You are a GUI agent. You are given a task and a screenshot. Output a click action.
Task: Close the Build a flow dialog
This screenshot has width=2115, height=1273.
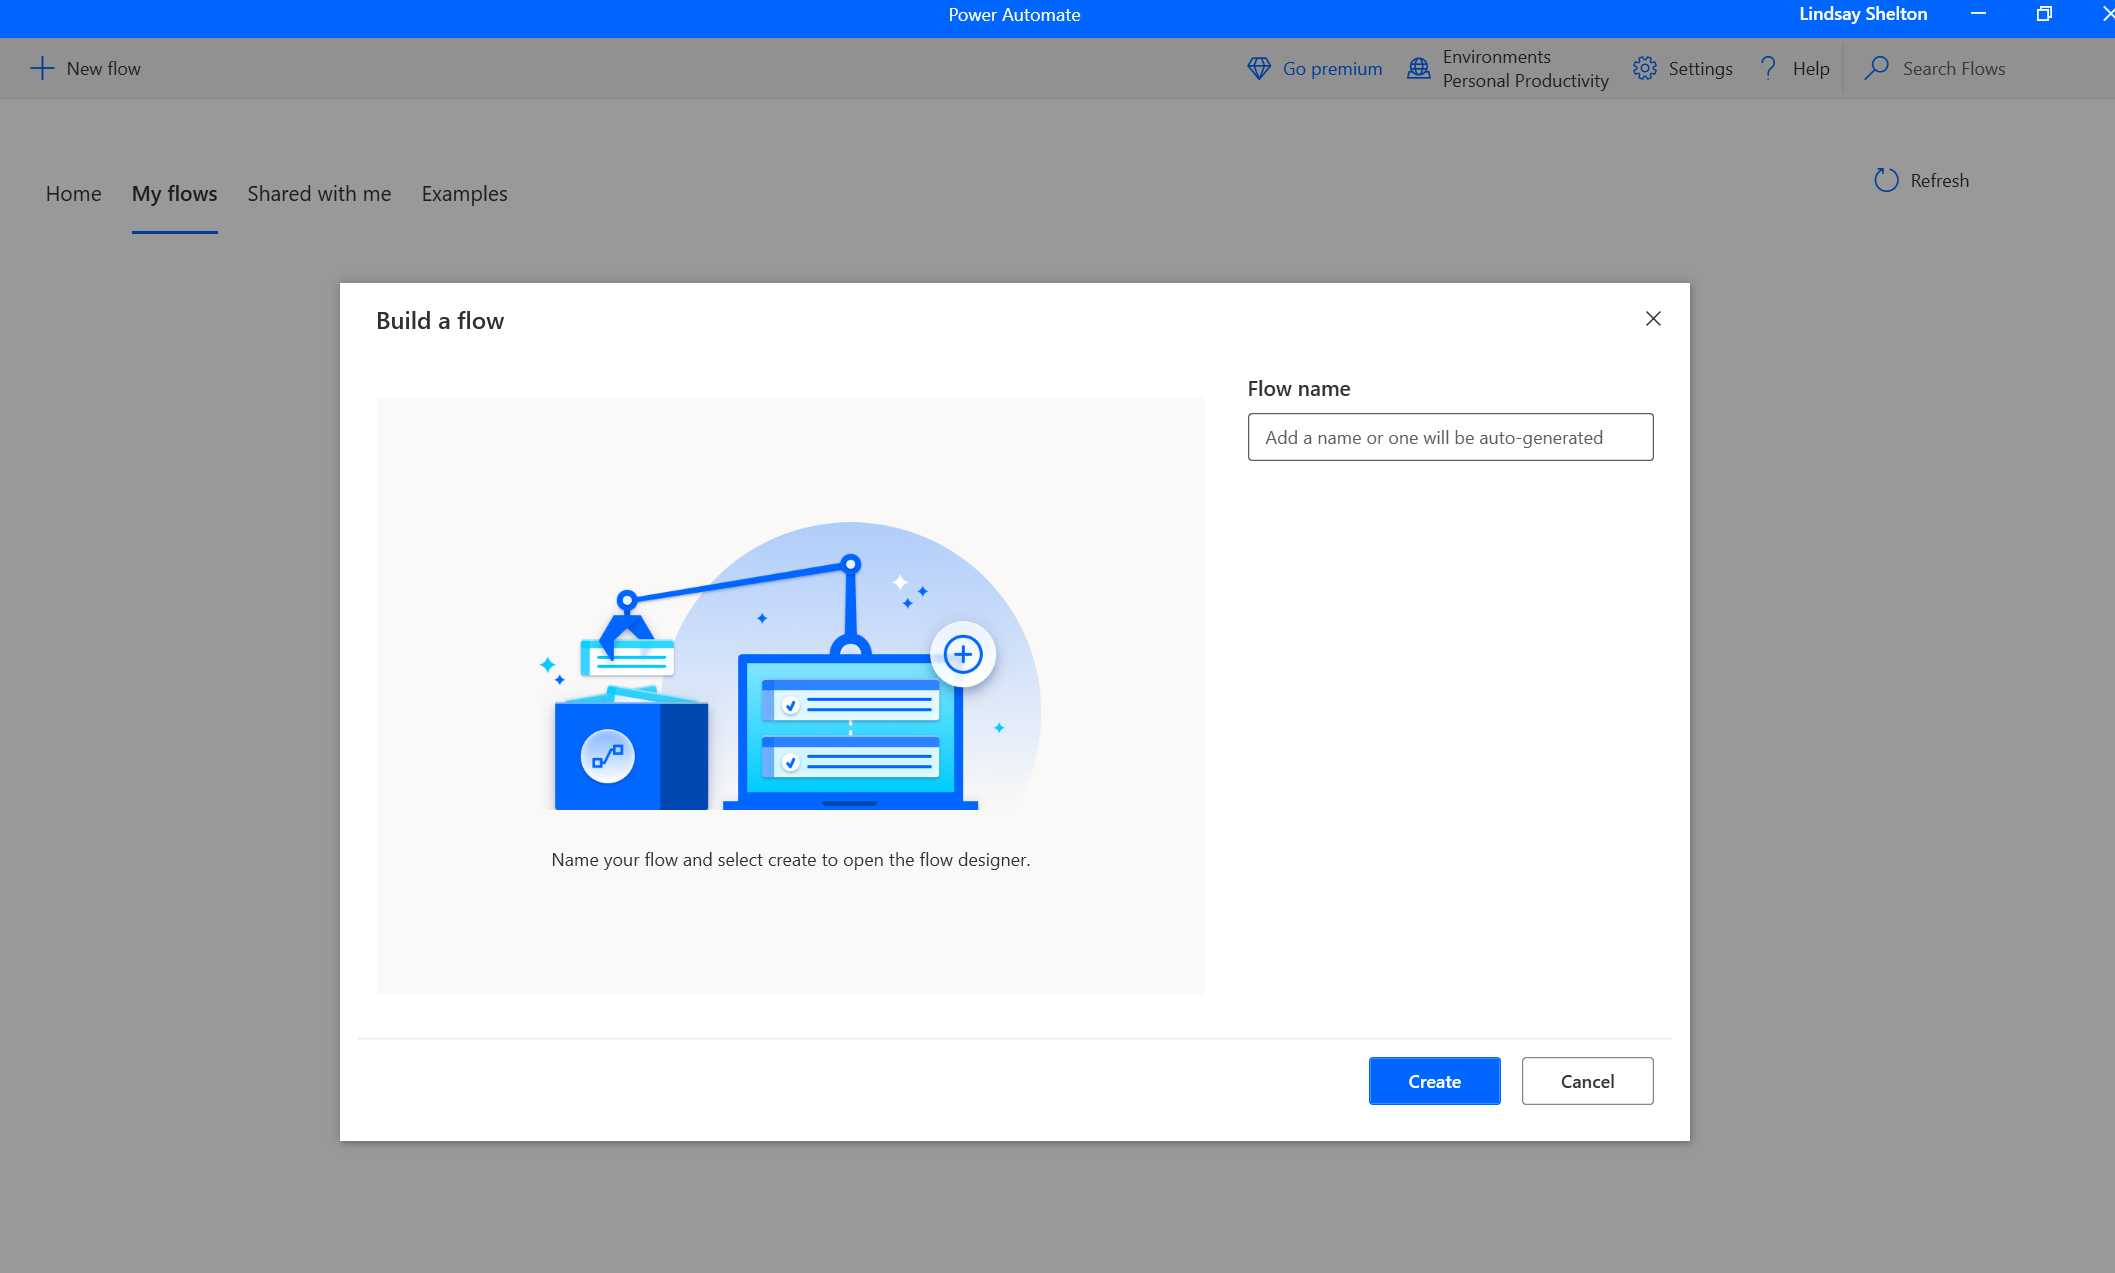click(x=1654, y=319)
